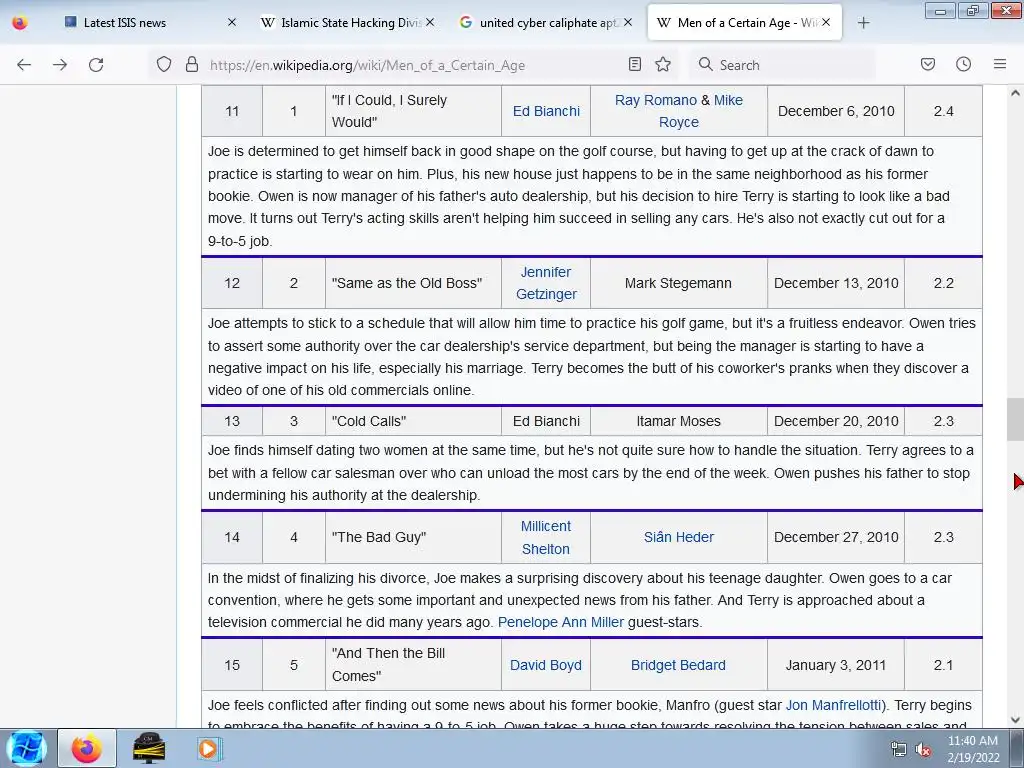The width and height of the screenshot is (1024, 768).
Task: Close the Men of a Certain Age tab
Action: pos(826,22)
